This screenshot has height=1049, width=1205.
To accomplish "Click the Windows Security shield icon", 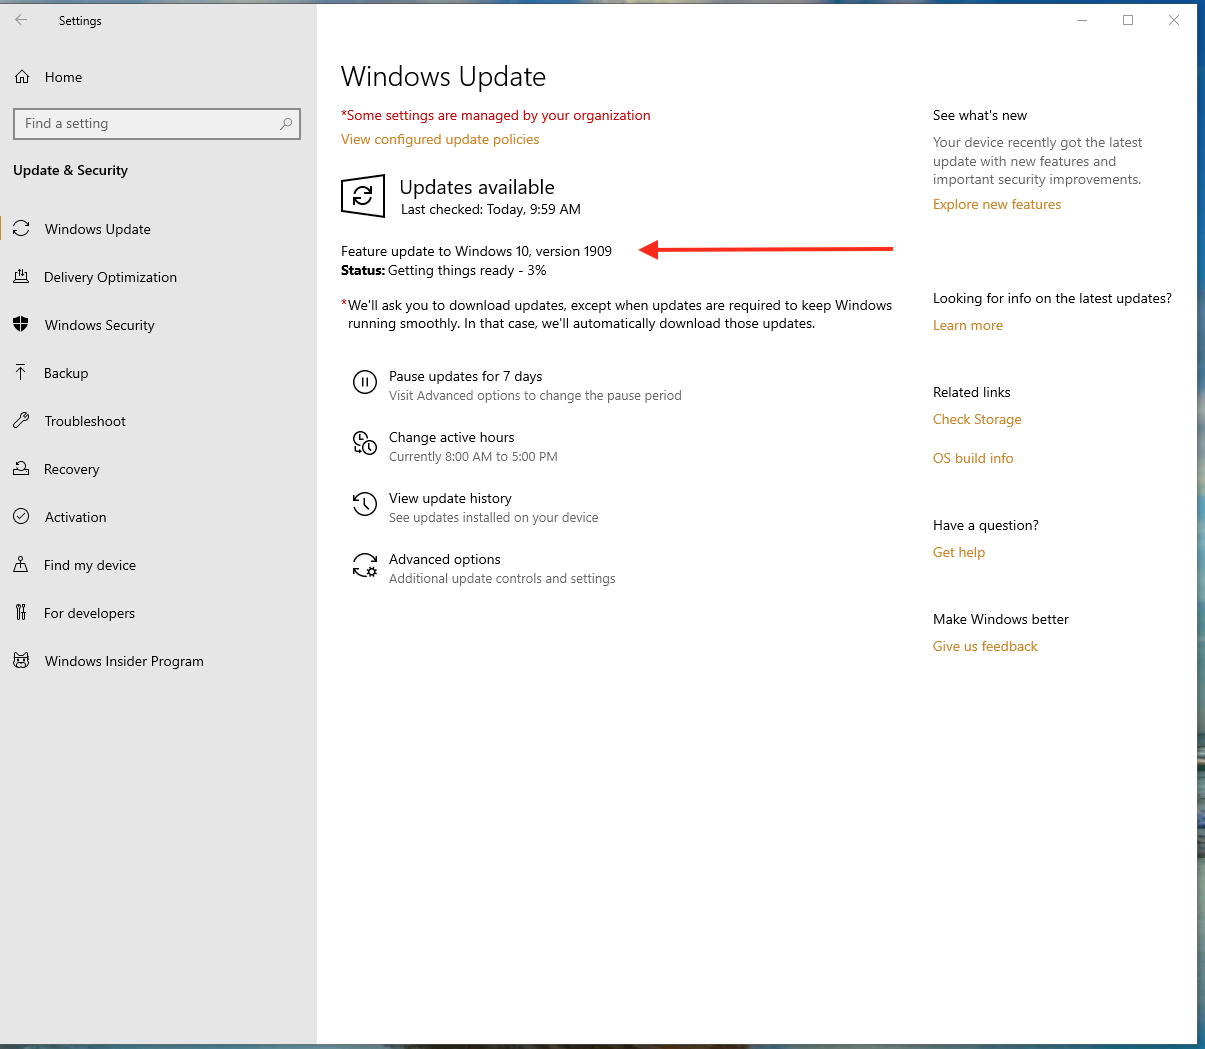I will pos(21,325).
